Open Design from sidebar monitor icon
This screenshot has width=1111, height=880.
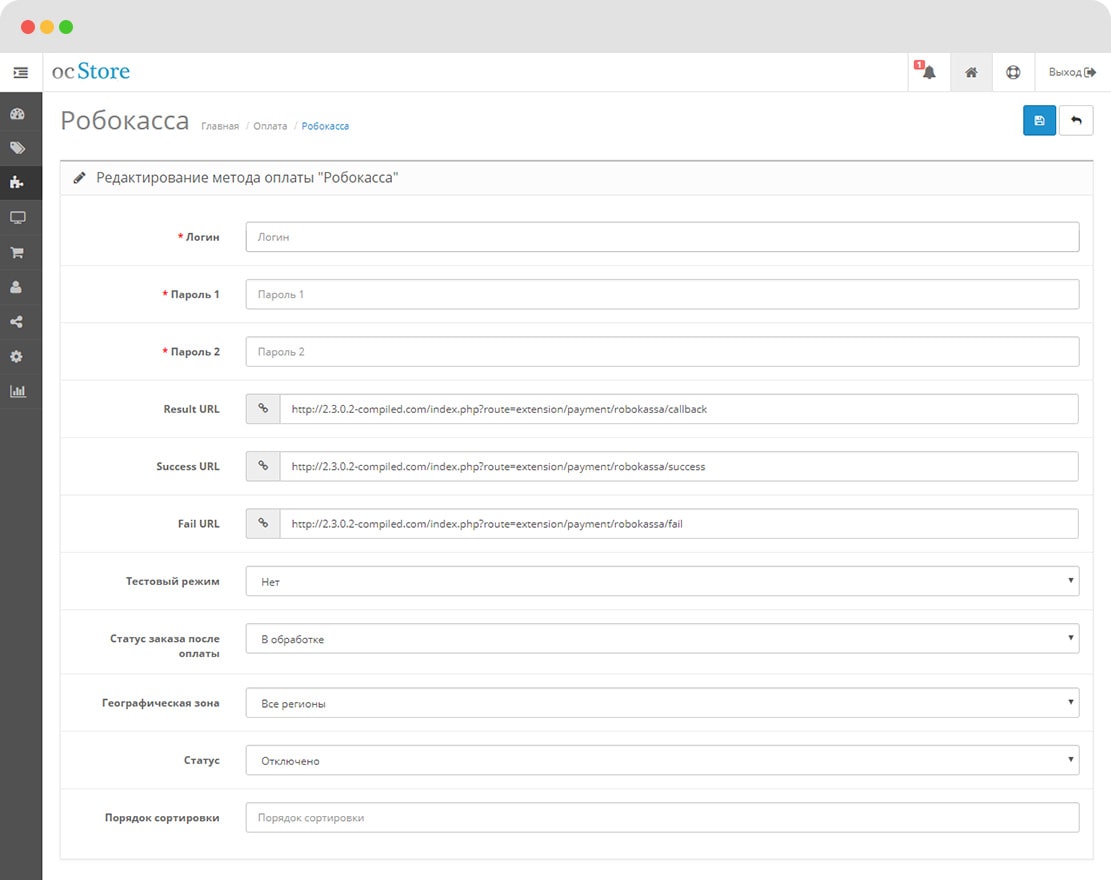(18, 218)
